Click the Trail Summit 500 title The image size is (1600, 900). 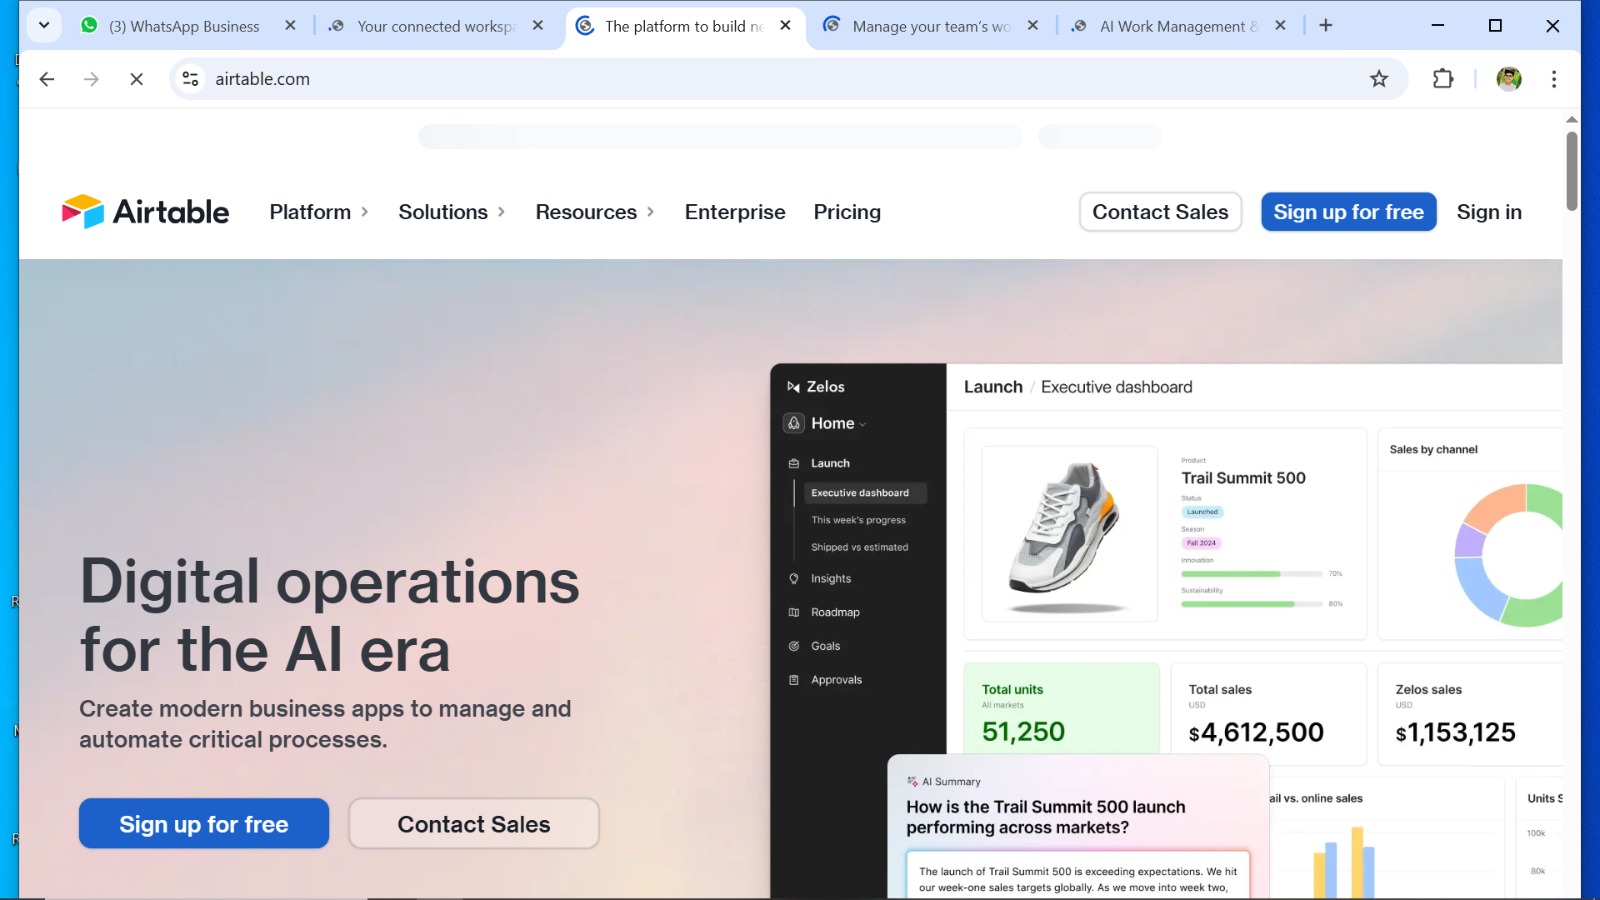click(1243, 478)
